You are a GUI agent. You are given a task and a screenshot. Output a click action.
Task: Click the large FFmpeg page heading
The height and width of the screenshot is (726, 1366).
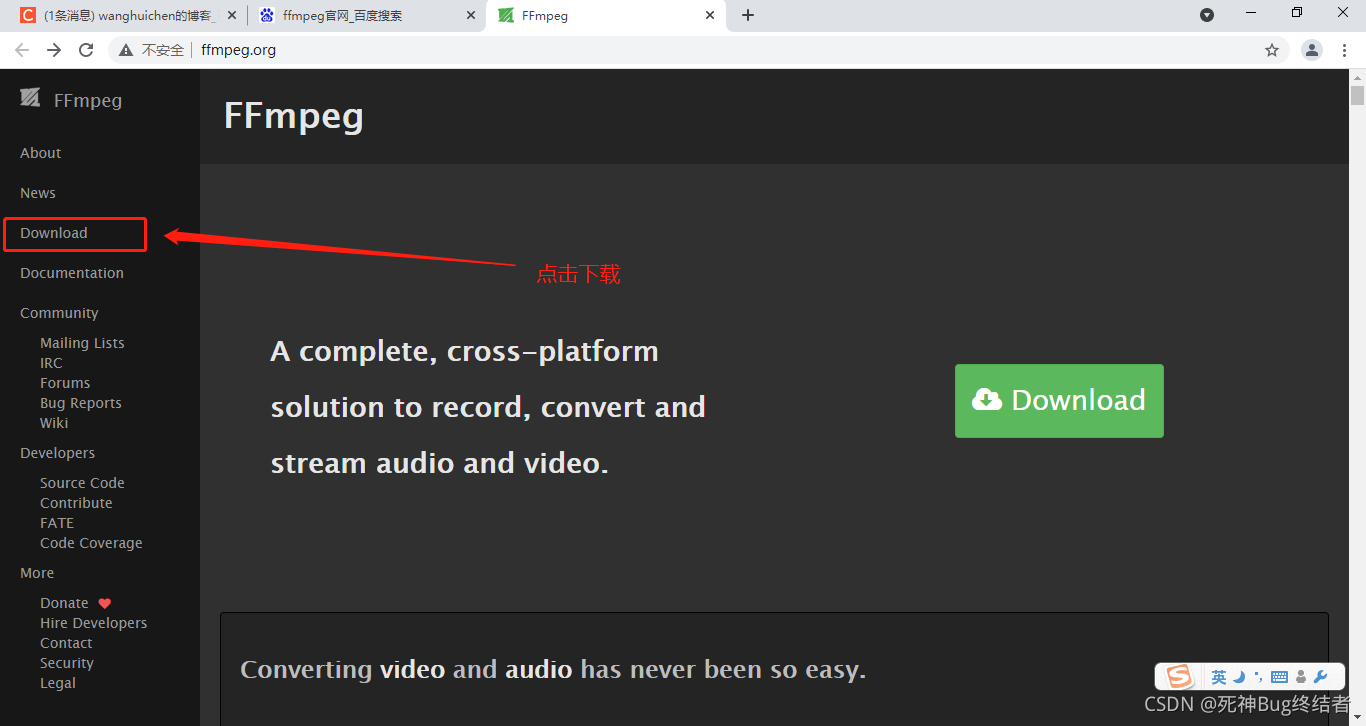coord(294,116)
